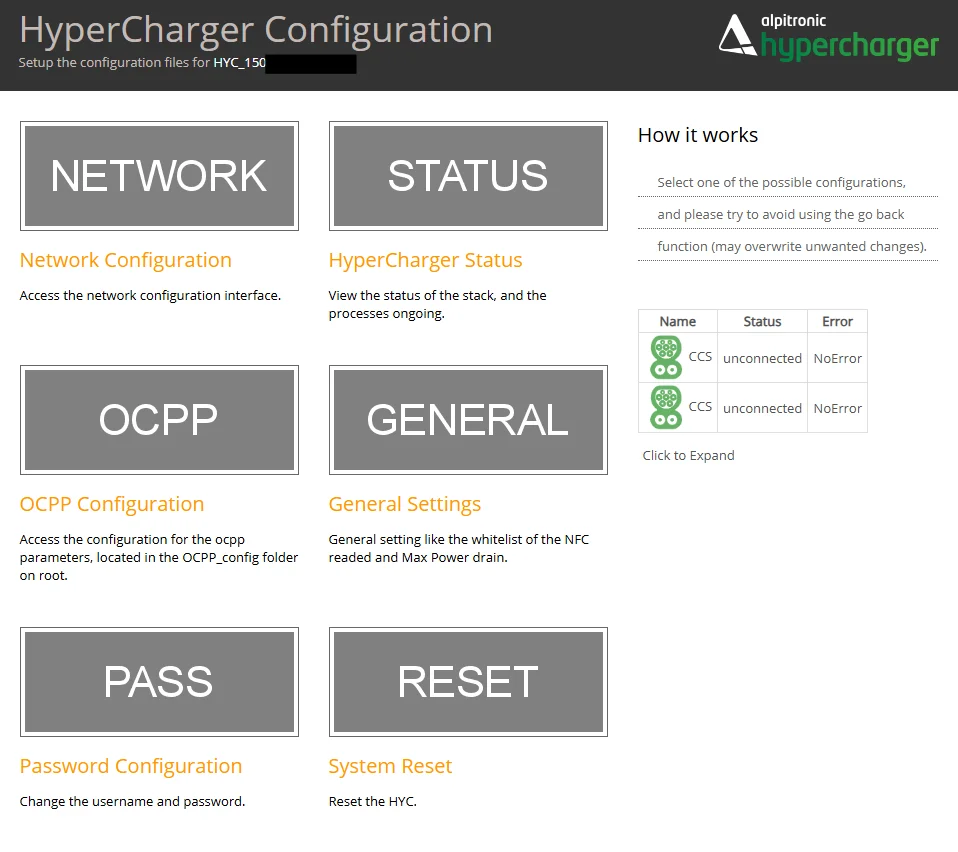Click the Error column header
Viewport: 958px width, 852px height.
tap(837, 321)
